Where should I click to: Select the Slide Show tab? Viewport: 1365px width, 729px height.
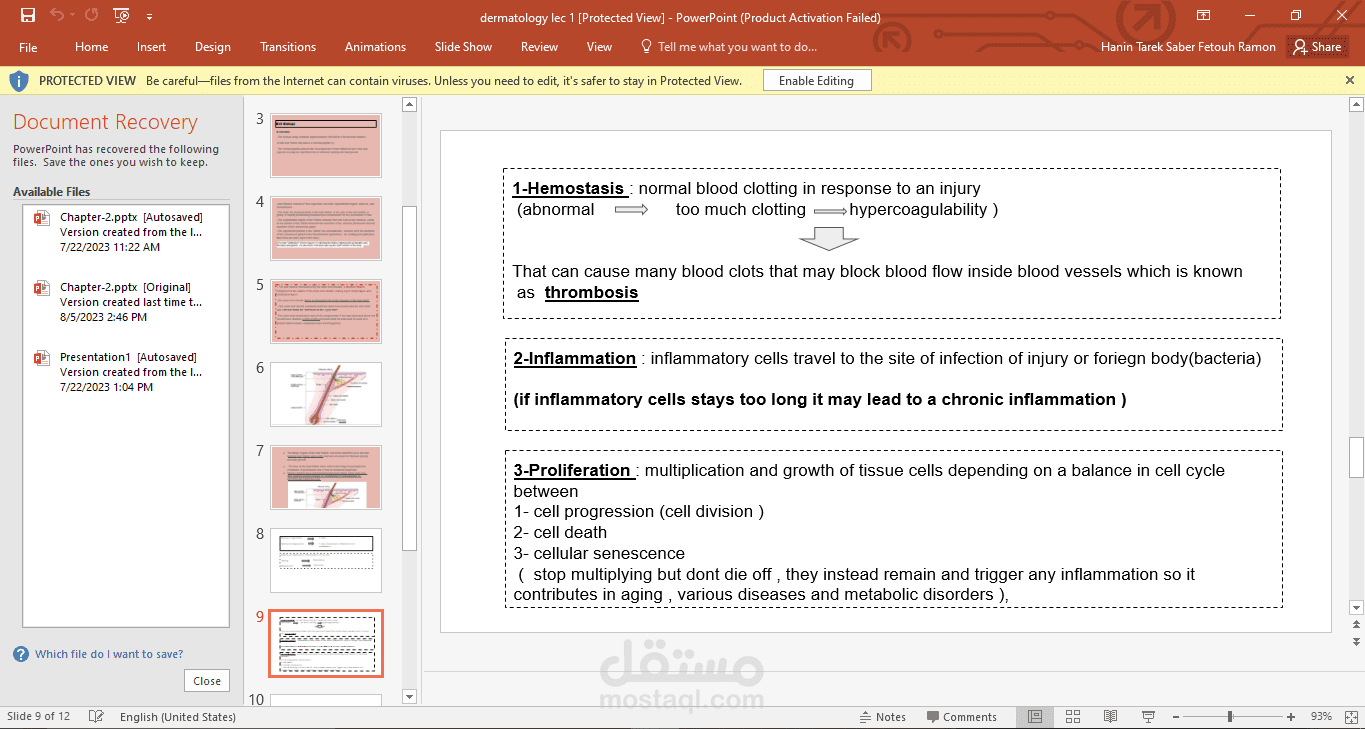[x=463, y=47]
